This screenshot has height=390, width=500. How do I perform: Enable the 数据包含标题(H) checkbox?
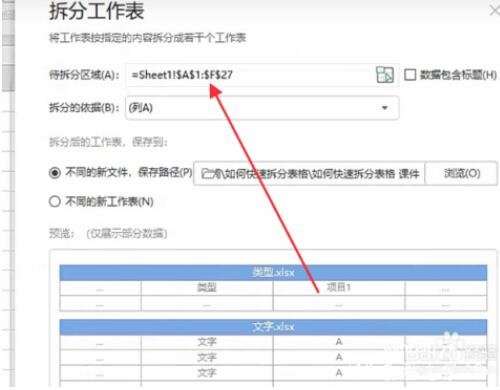click(x=410, y=75)
